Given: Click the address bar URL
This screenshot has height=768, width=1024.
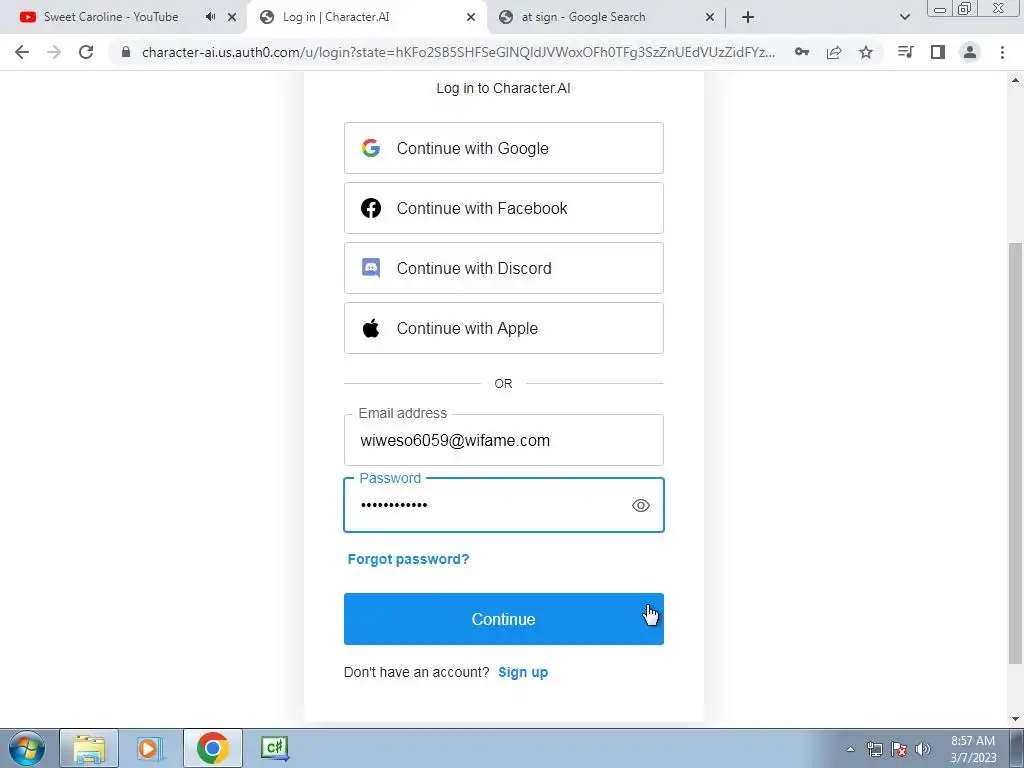Looking at the screenshot, I should pos(458,52).
